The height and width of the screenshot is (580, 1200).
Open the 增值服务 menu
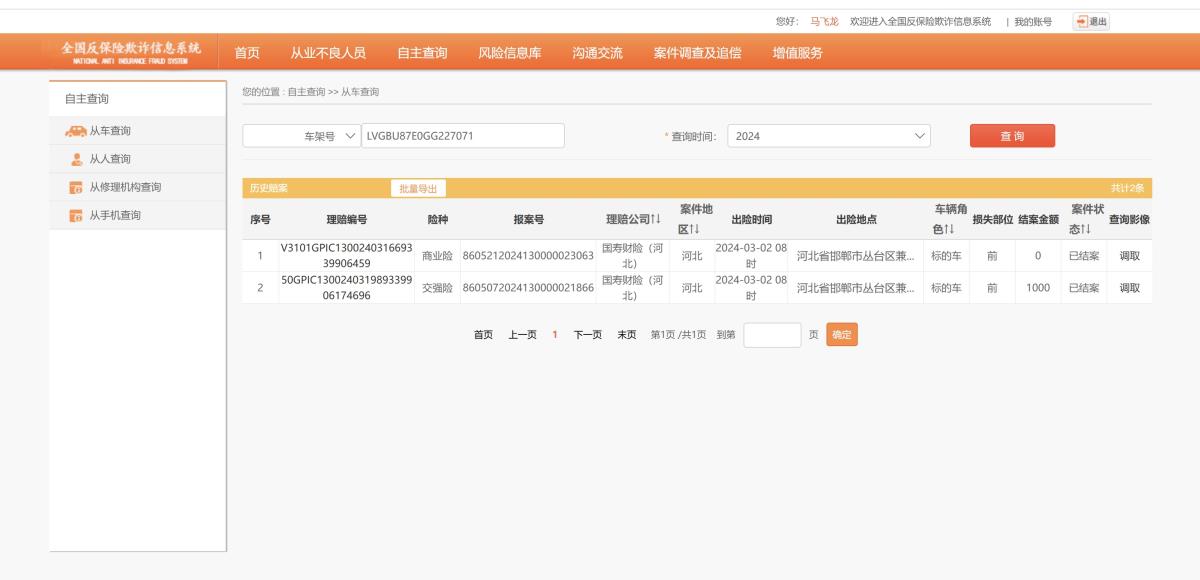coord(798,53)
